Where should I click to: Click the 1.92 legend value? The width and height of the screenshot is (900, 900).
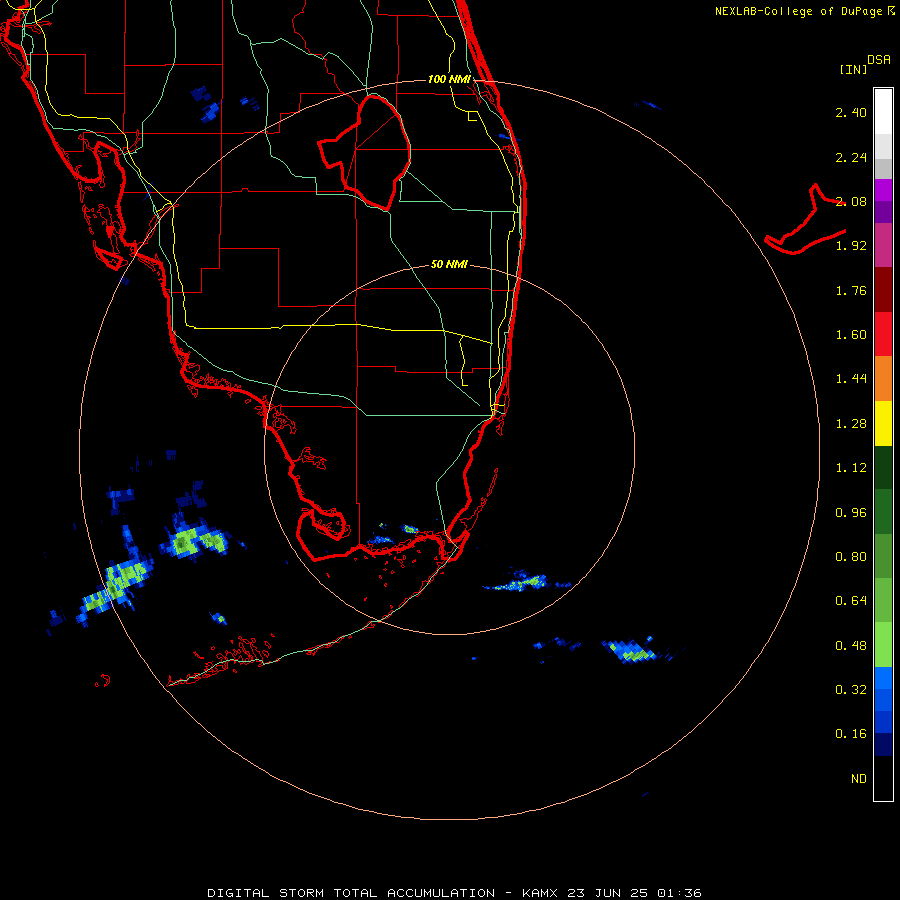pyautogui.click(x=851, y=246)
